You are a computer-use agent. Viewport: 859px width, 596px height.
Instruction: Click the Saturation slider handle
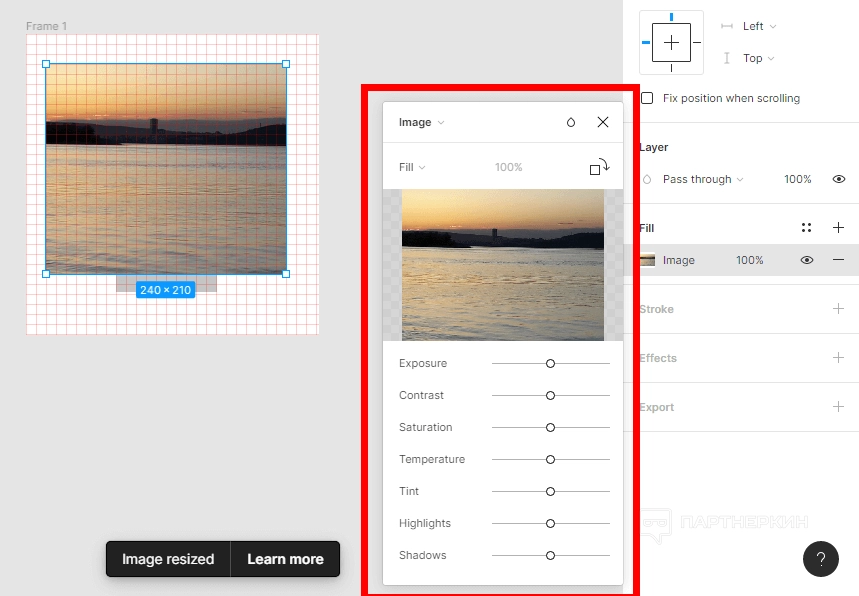tap(551, 428)
